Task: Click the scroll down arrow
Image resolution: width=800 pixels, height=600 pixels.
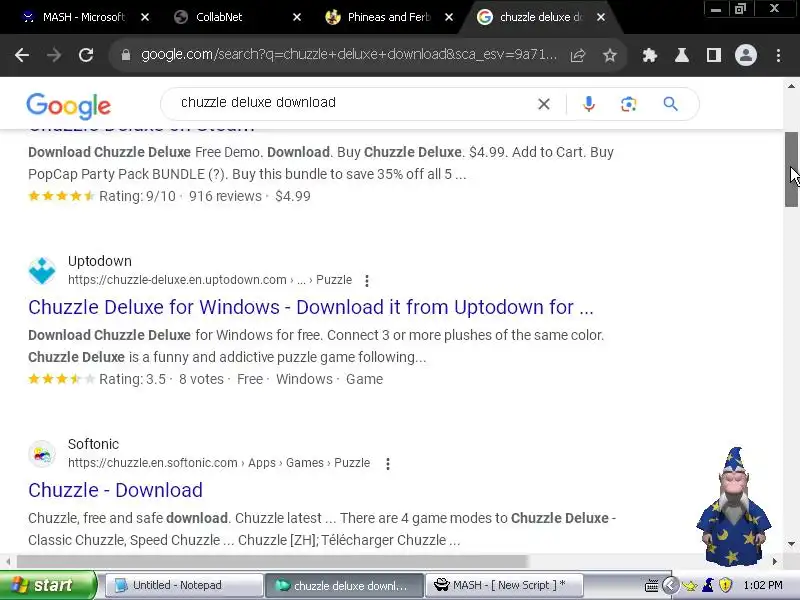Action: tap(791, 544)
